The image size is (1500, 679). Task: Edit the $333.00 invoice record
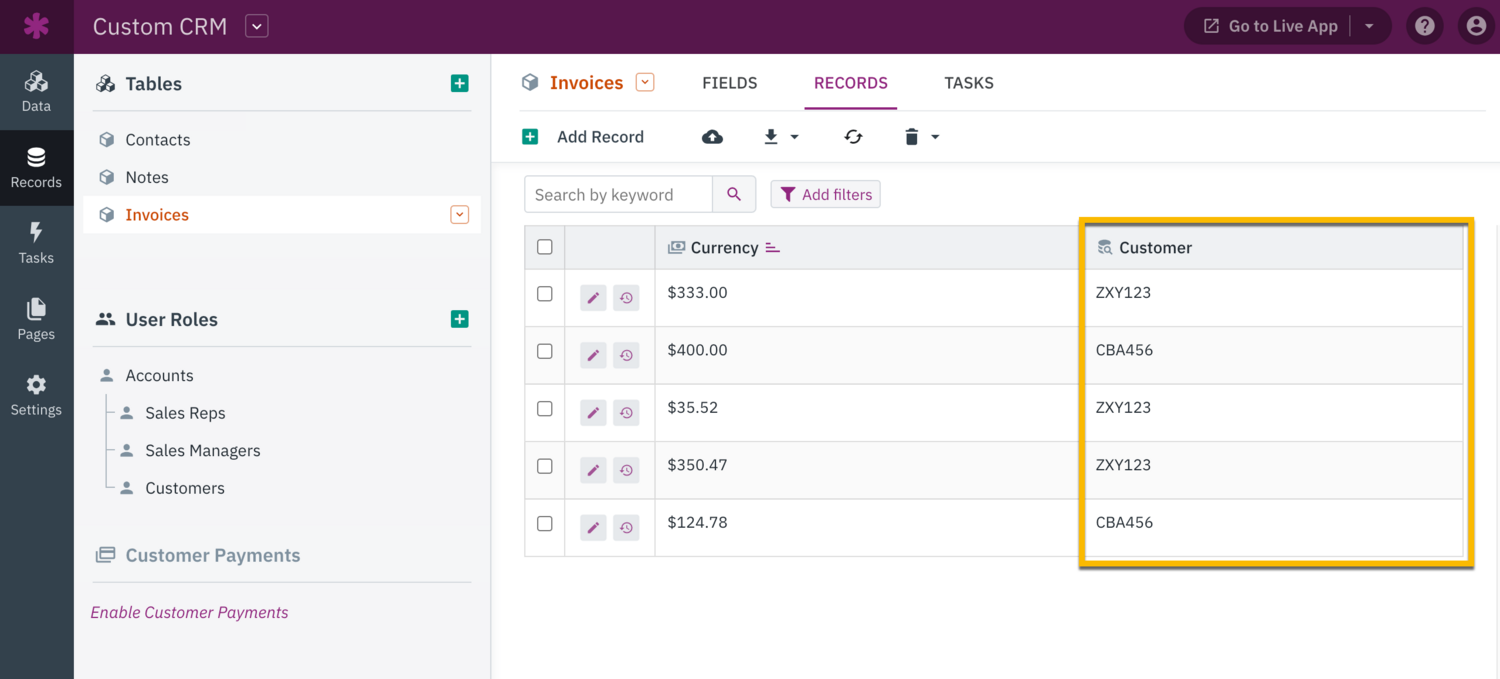[593, 297]
